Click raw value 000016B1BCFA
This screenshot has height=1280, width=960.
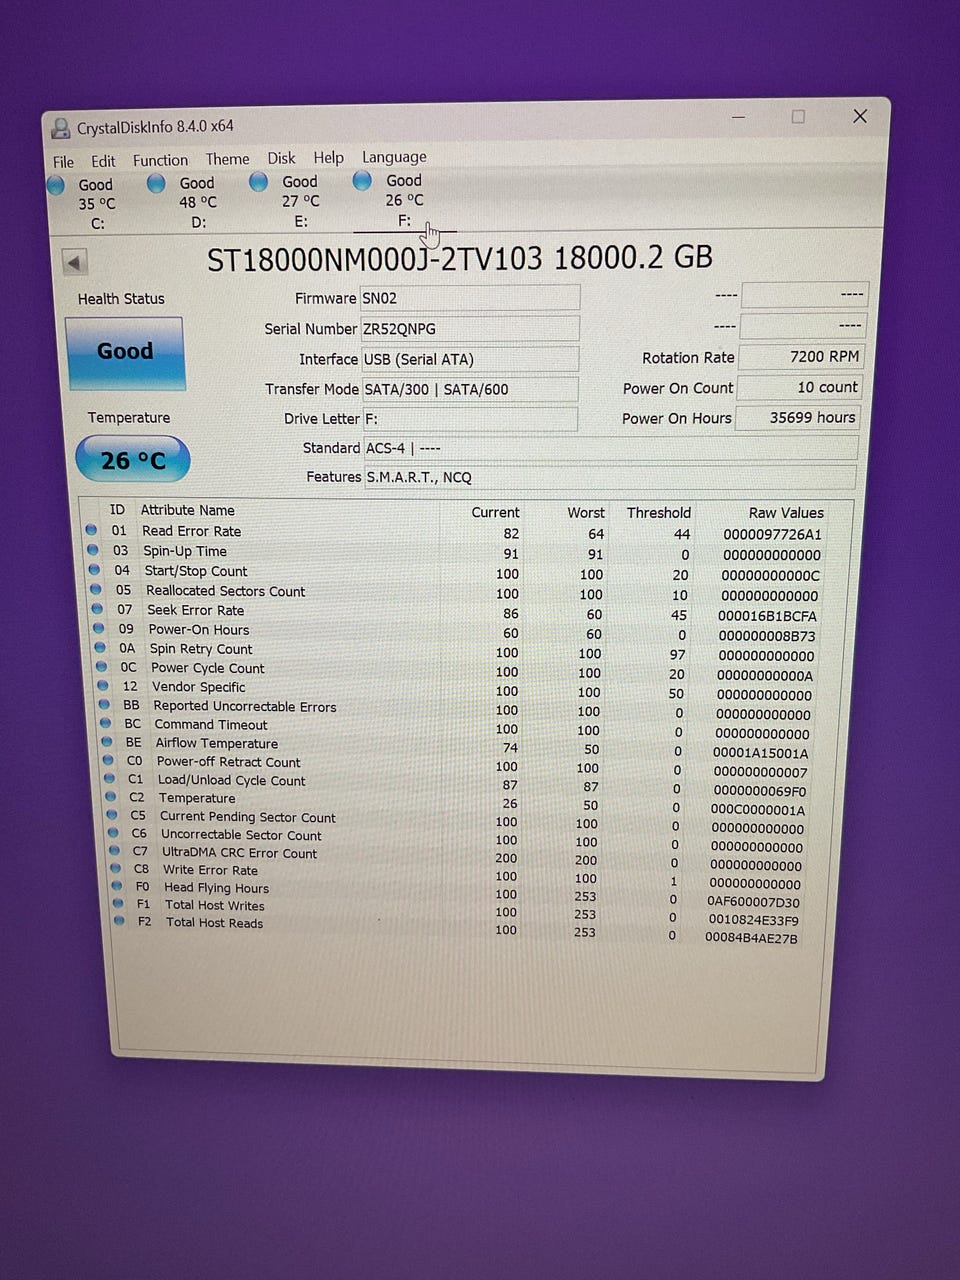pos(768,616)
